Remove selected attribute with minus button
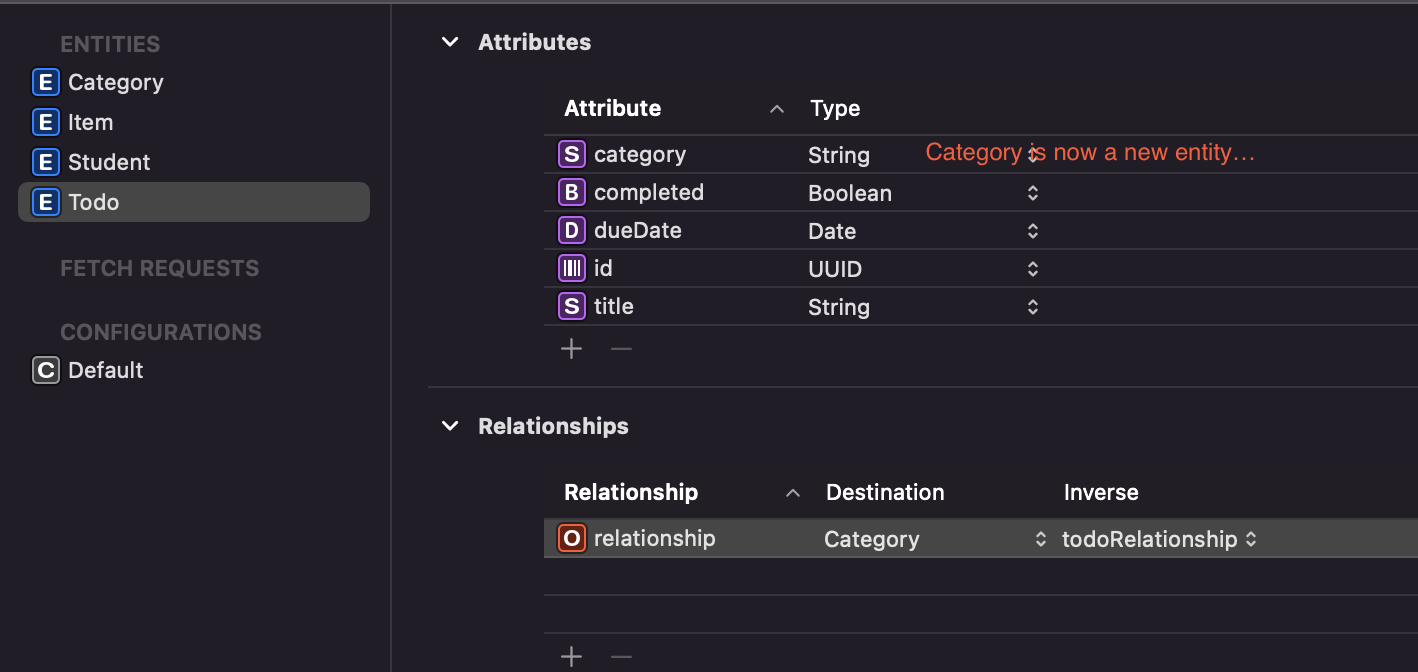 click(621, 348)
